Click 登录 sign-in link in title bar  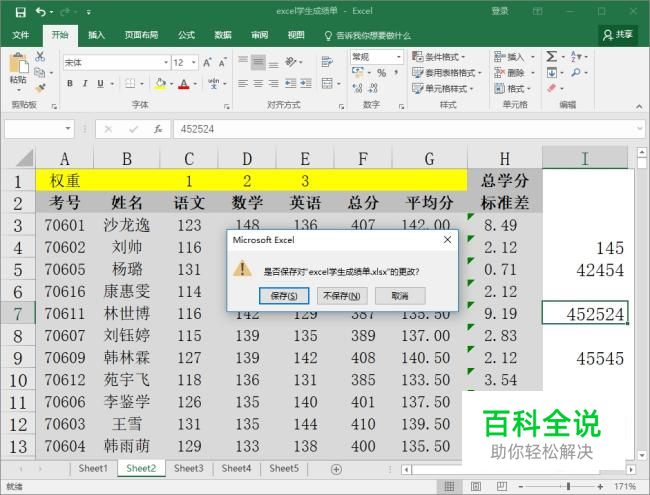500,11
